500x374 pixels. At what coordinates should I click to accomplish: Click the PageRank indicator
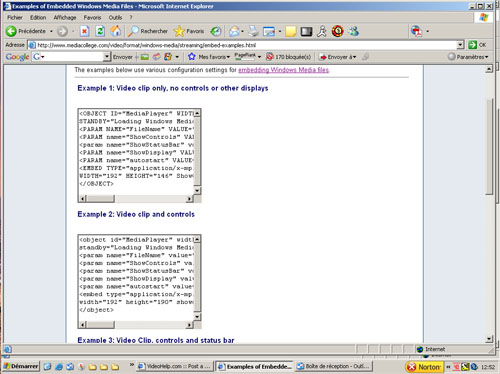245,56
